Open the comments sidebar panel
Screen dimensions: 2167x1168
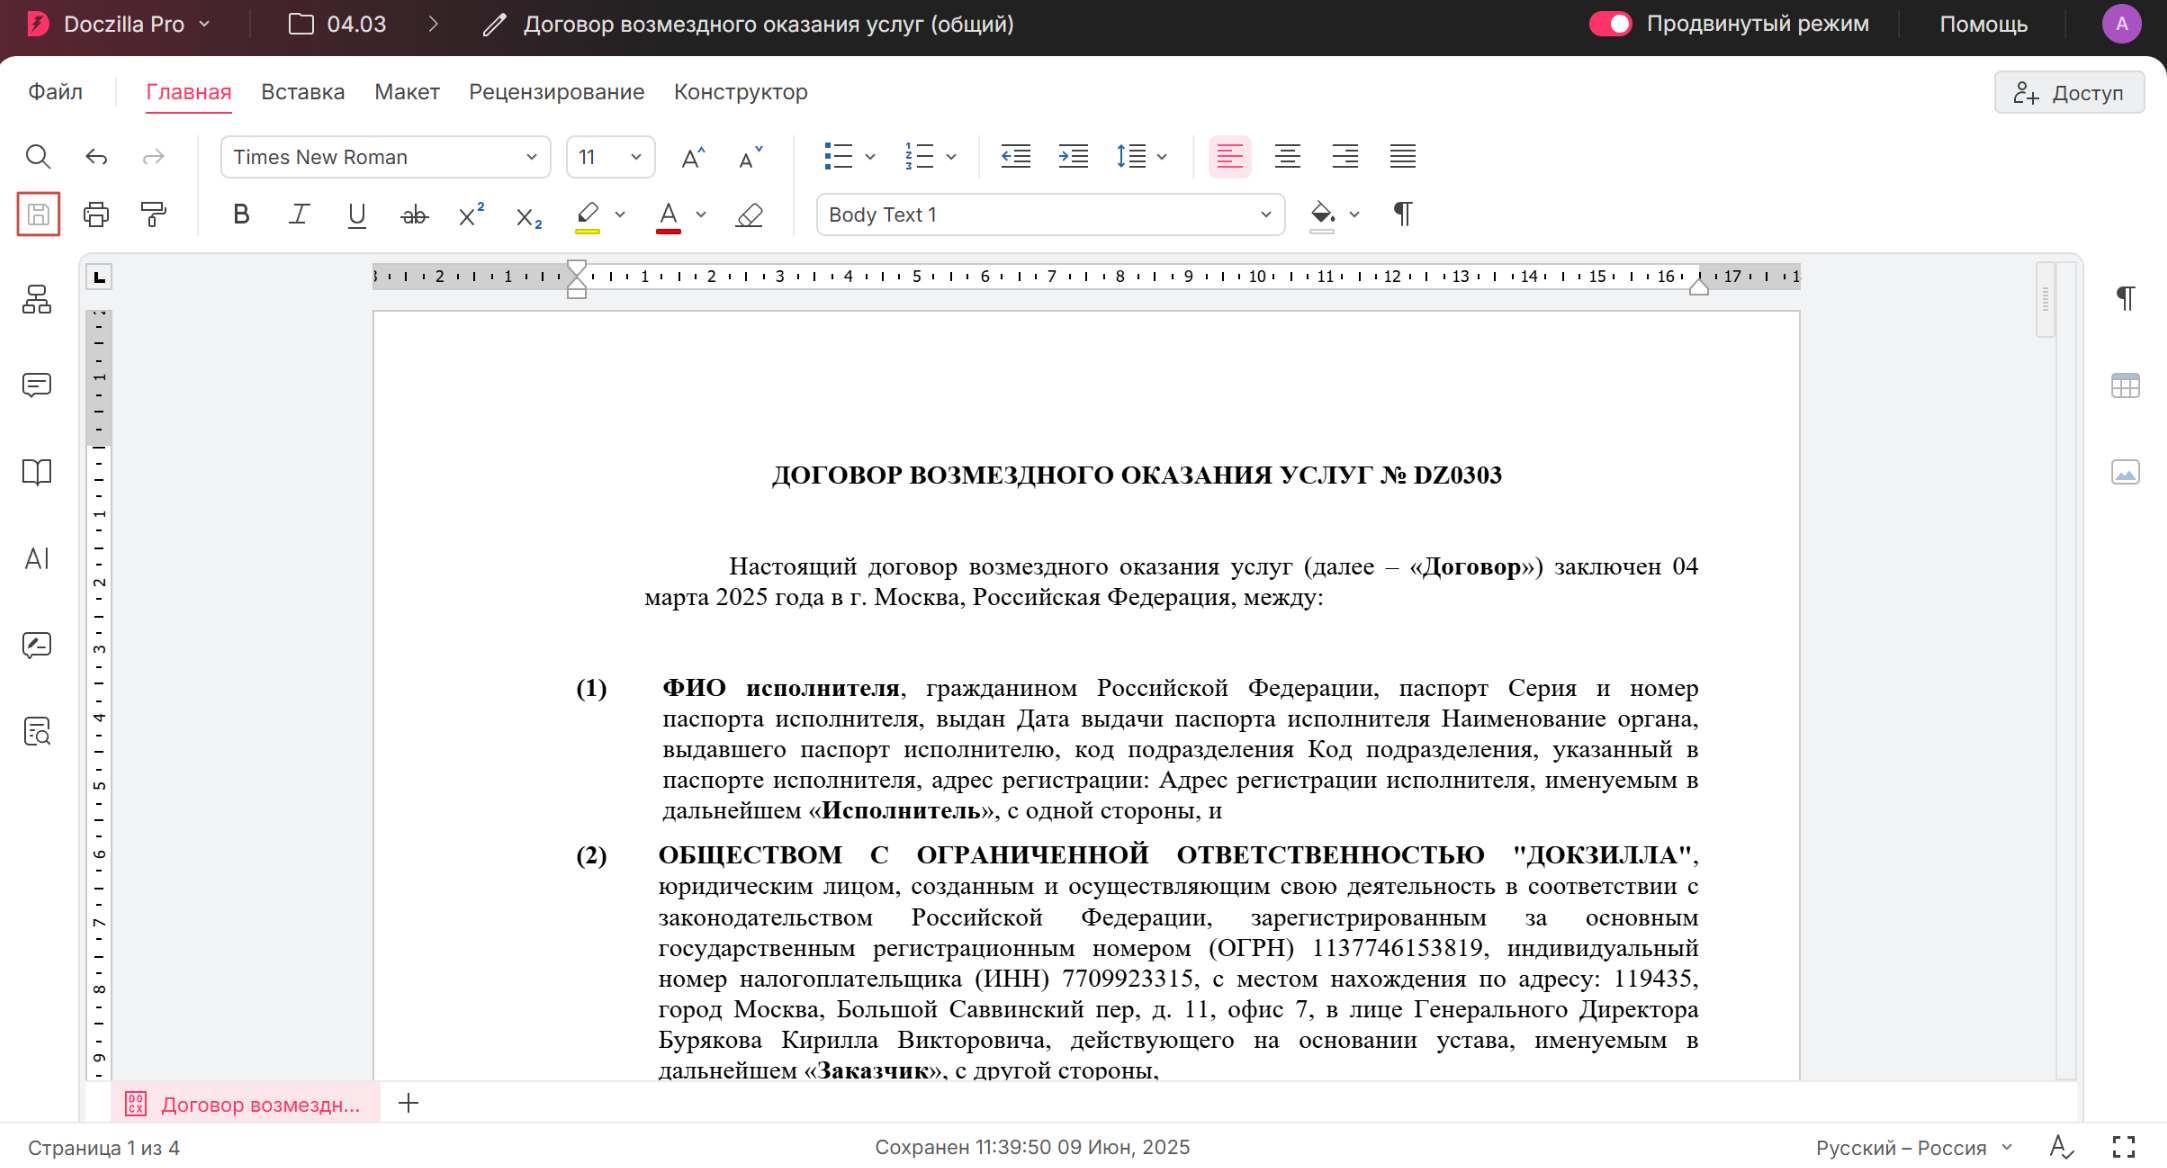click(37, 385)
